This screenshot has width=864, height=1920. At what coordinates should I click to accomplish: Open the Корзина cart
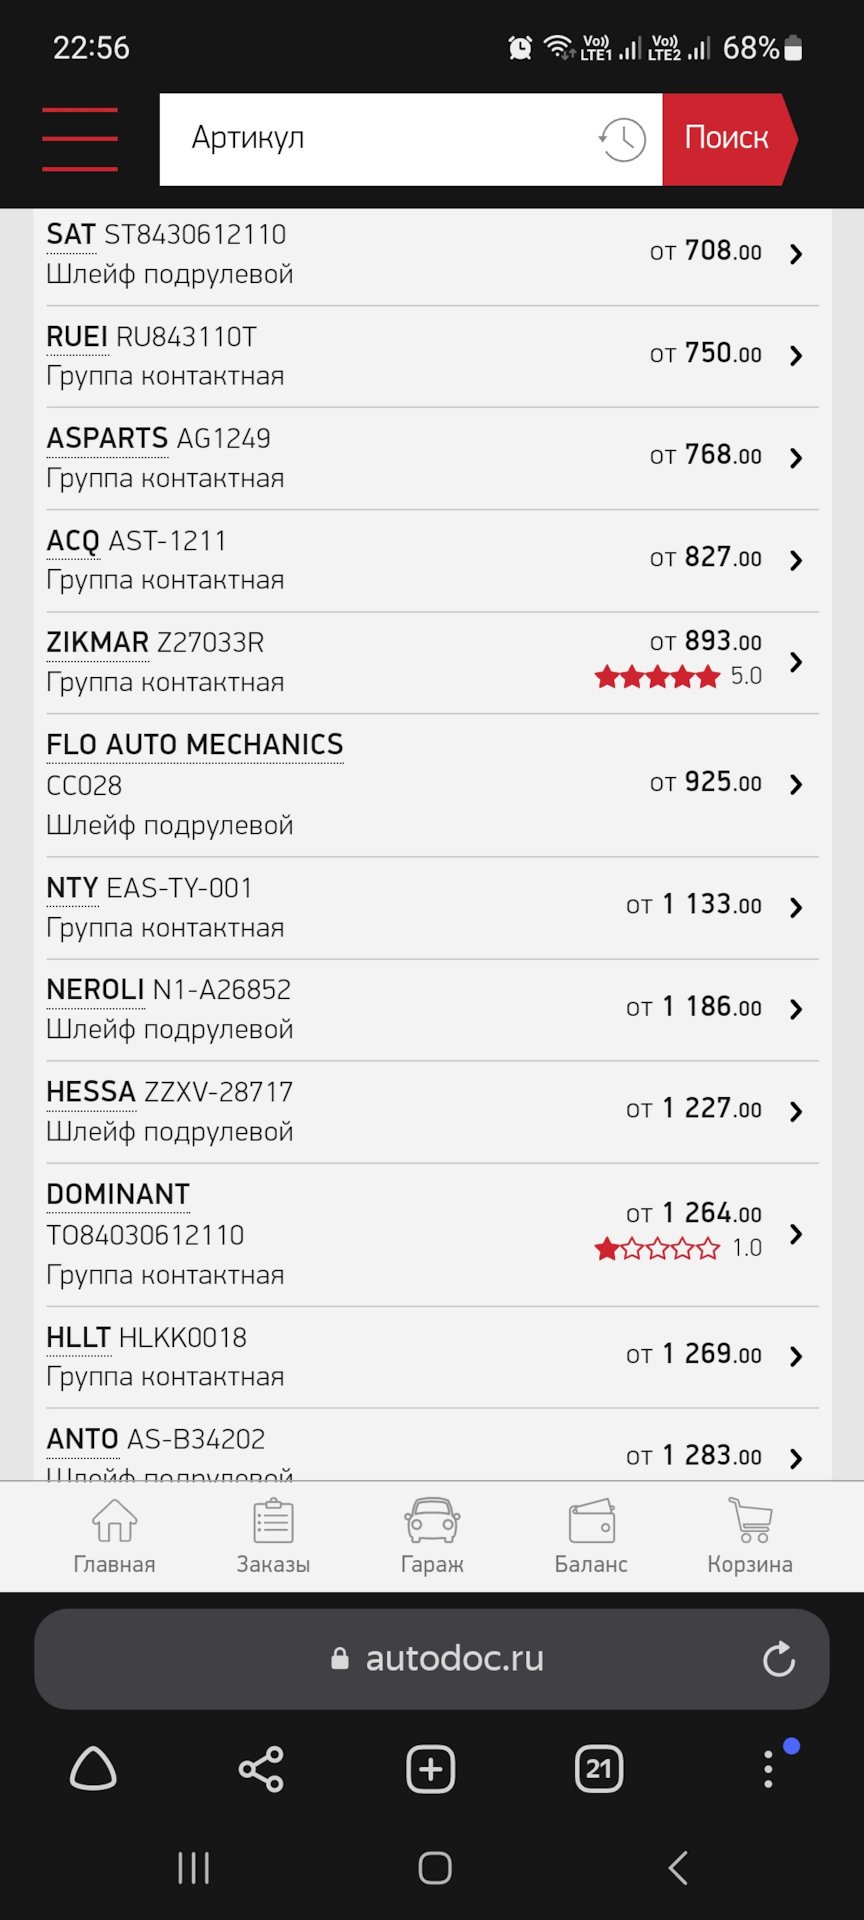point(750,1535)
